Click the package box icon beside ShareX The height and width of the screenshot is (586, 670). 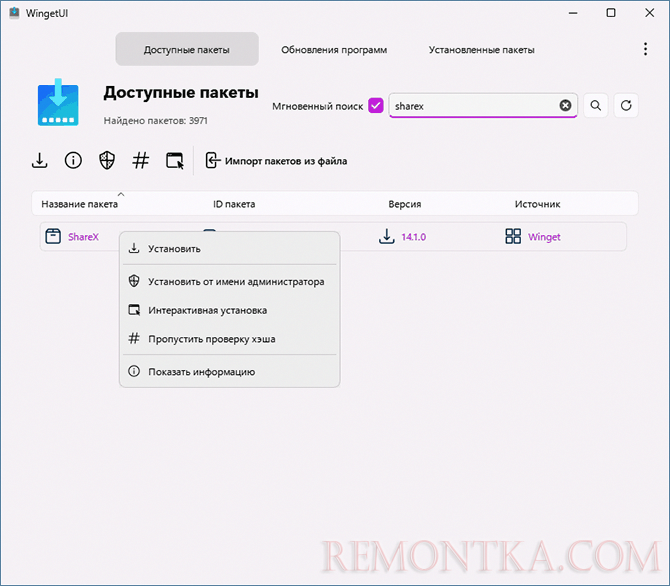tap(53, 236)
